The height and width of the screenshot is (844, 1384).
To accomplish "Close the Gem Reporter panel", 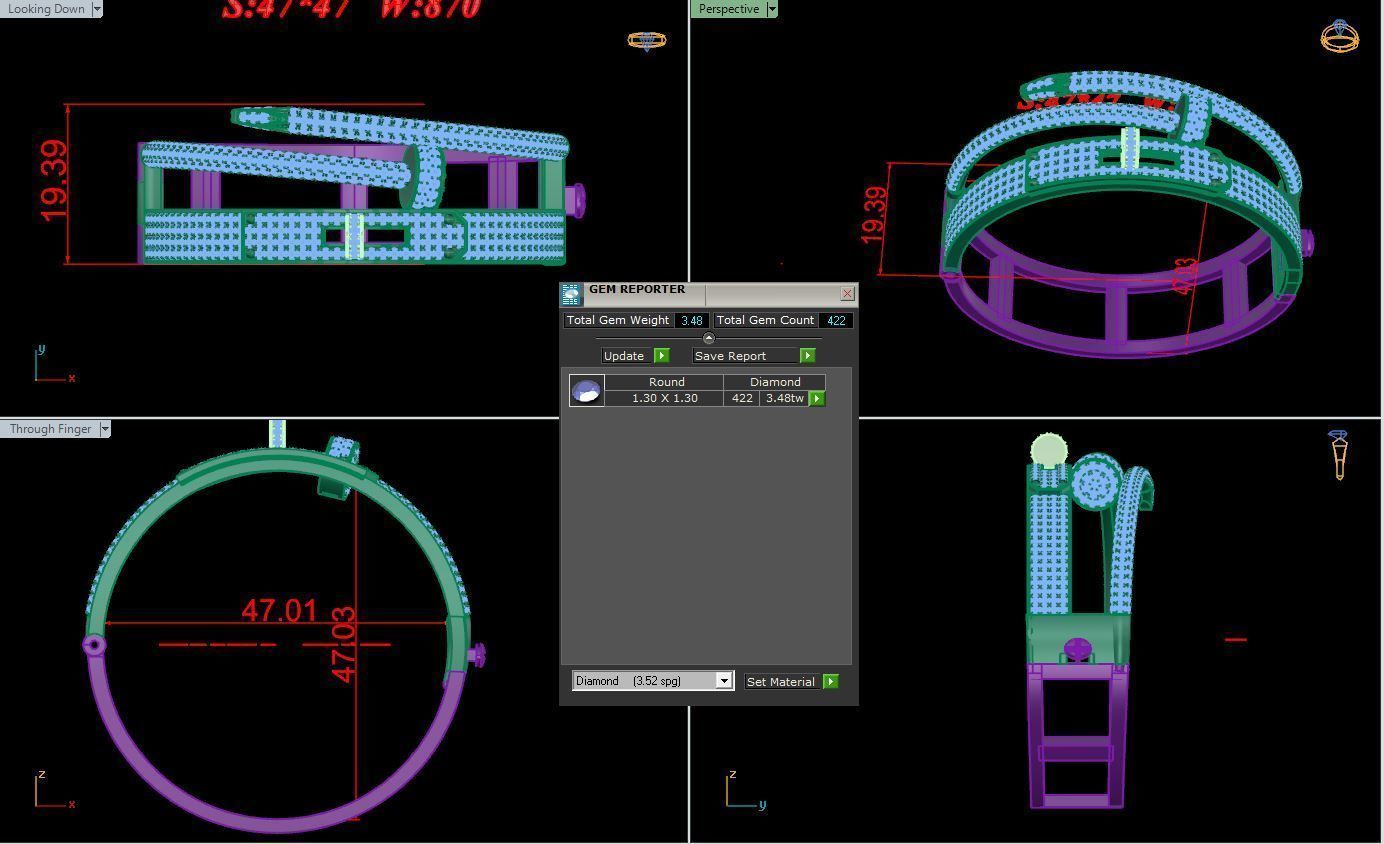I will [848, 293].
